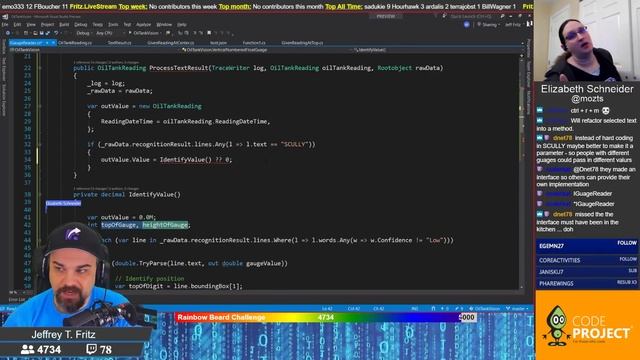Click the Rainbow Beard Challenge progress bar
Screen dimensions: 640x360
[325, 317]
